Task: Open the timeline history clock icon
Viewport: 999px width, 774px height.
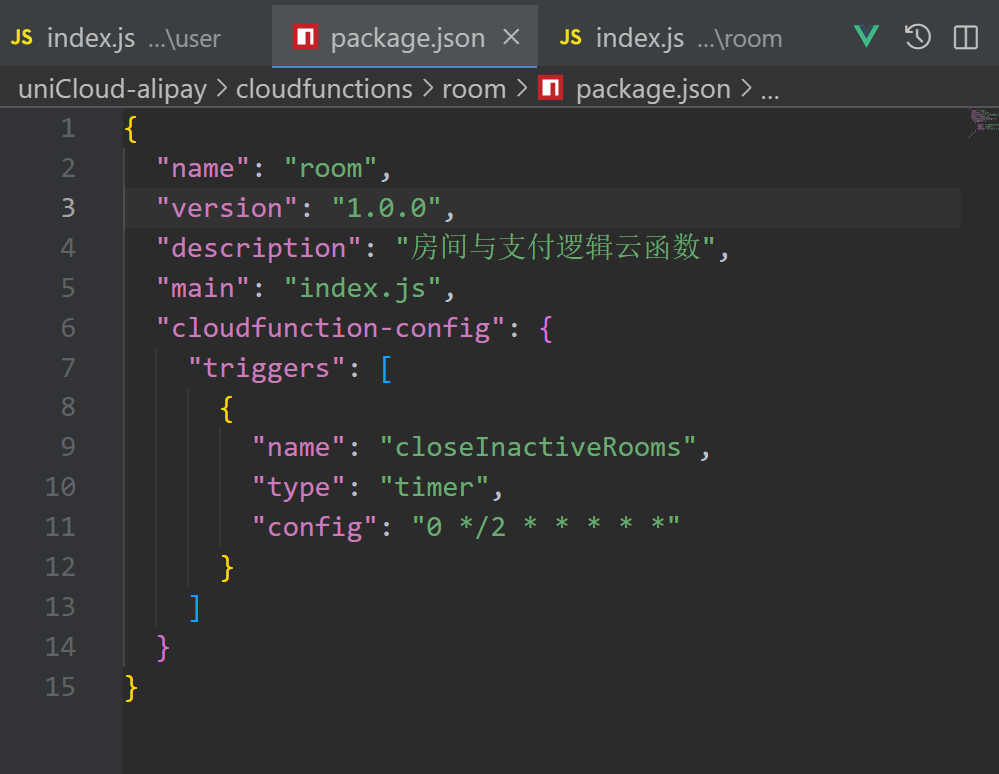Action: (917, 38)
